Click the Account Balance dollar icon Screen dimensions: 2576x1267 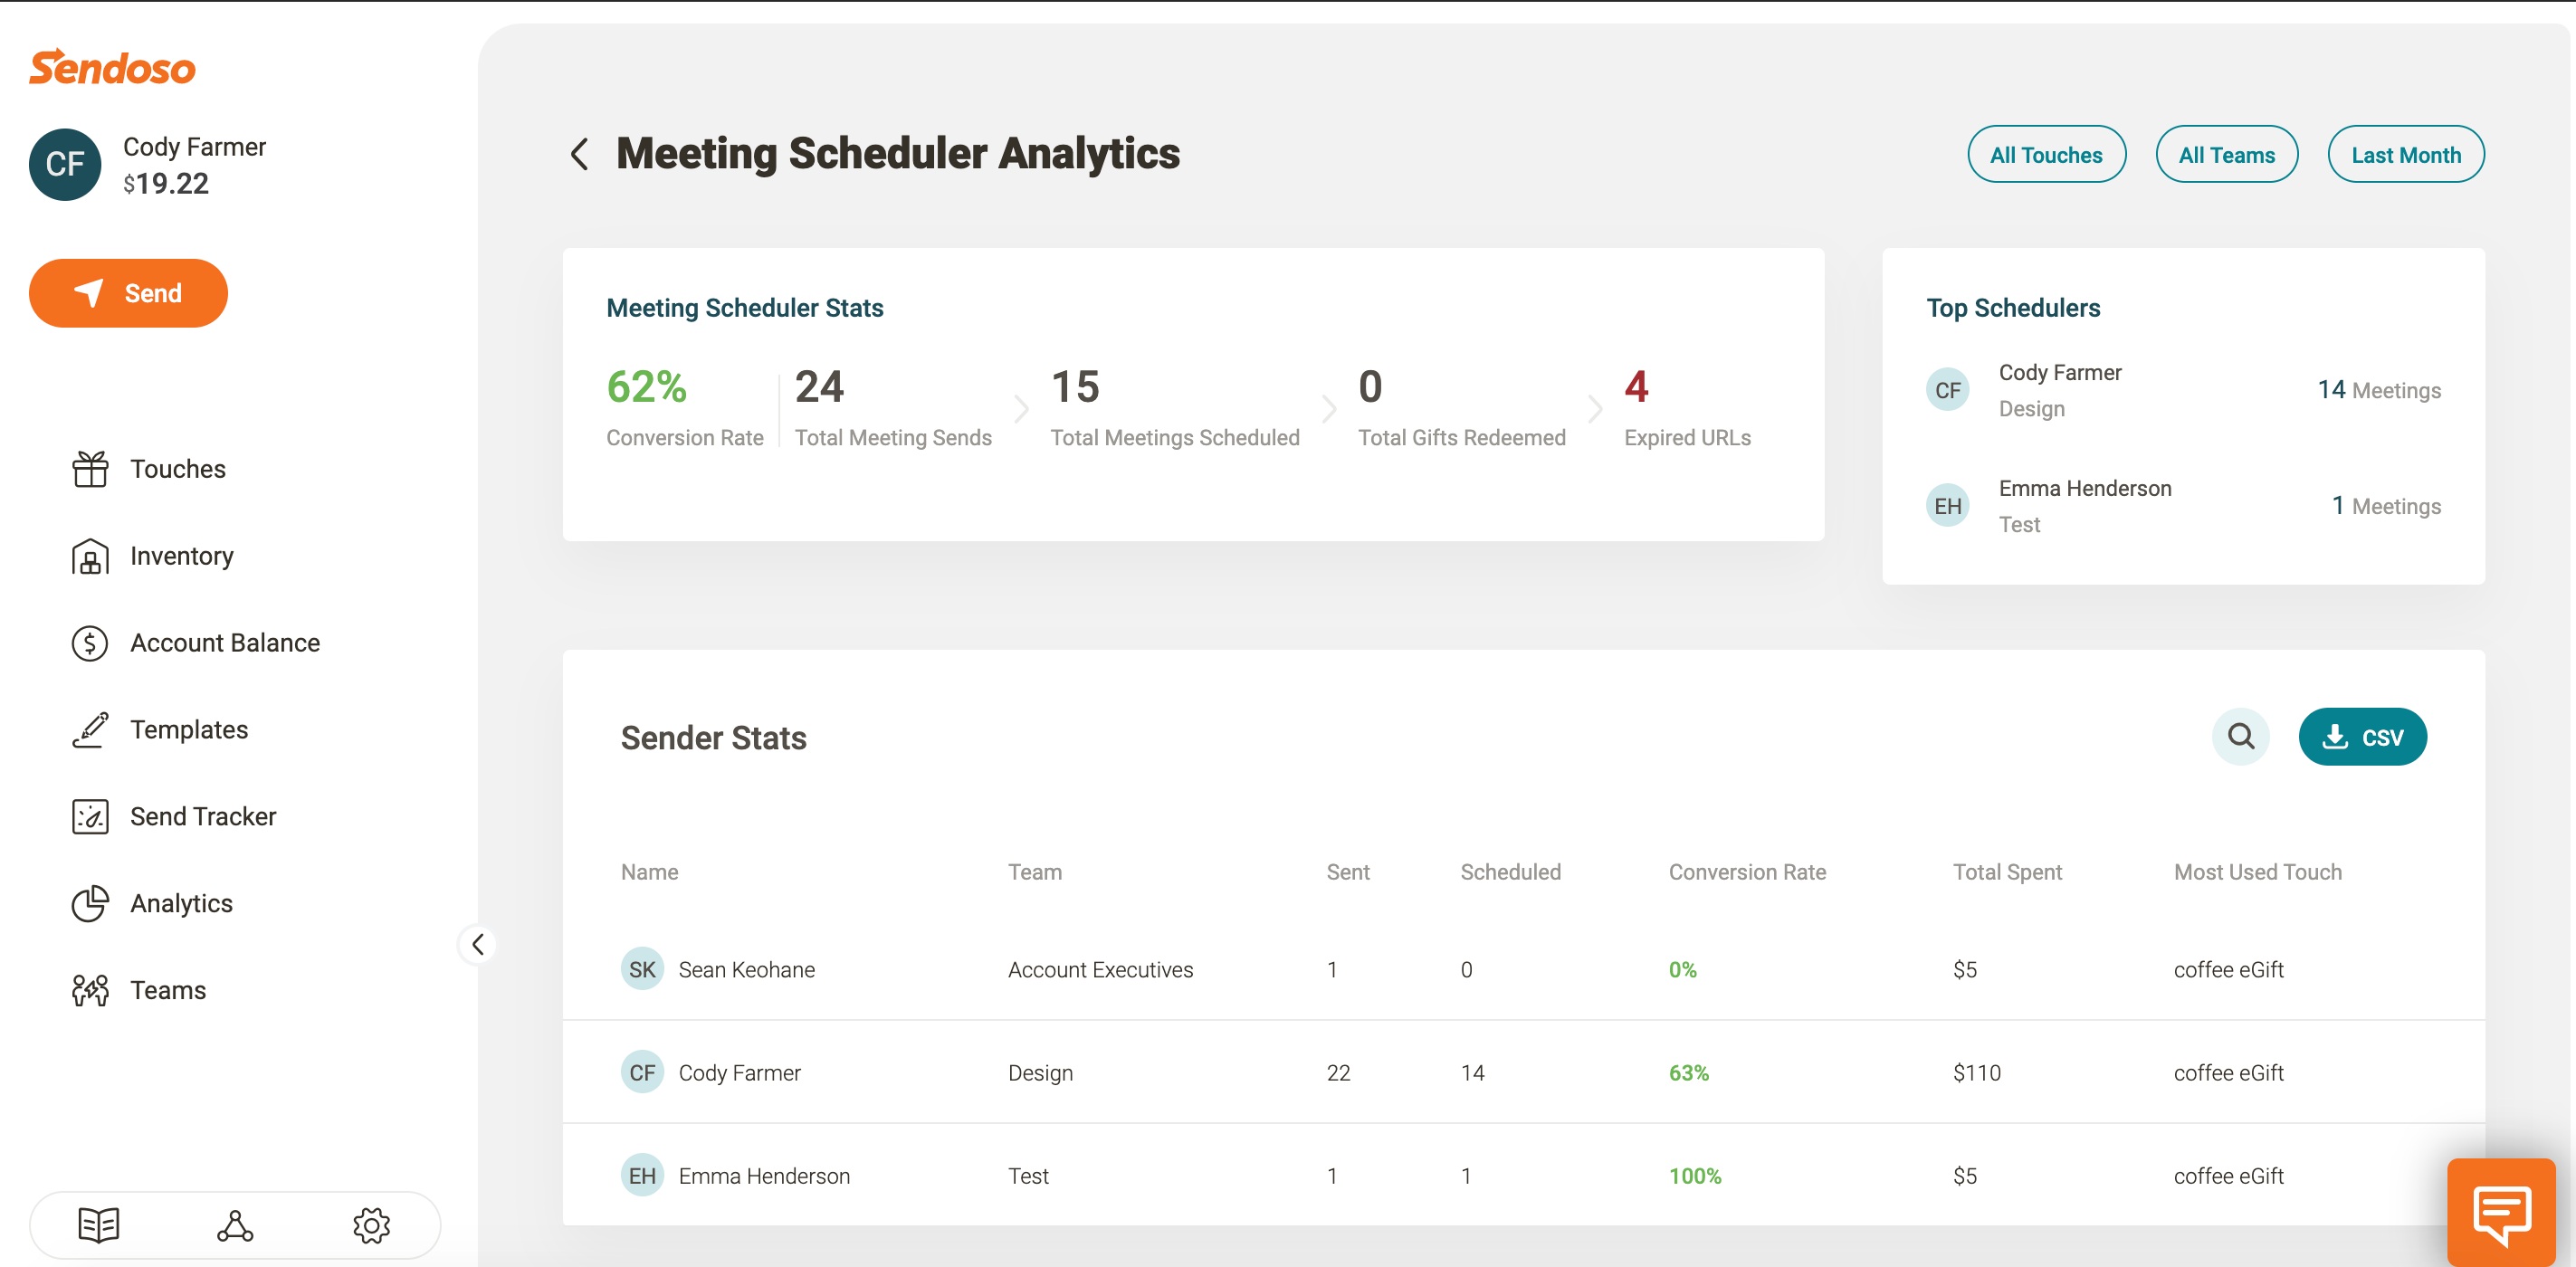coord(90,643)
